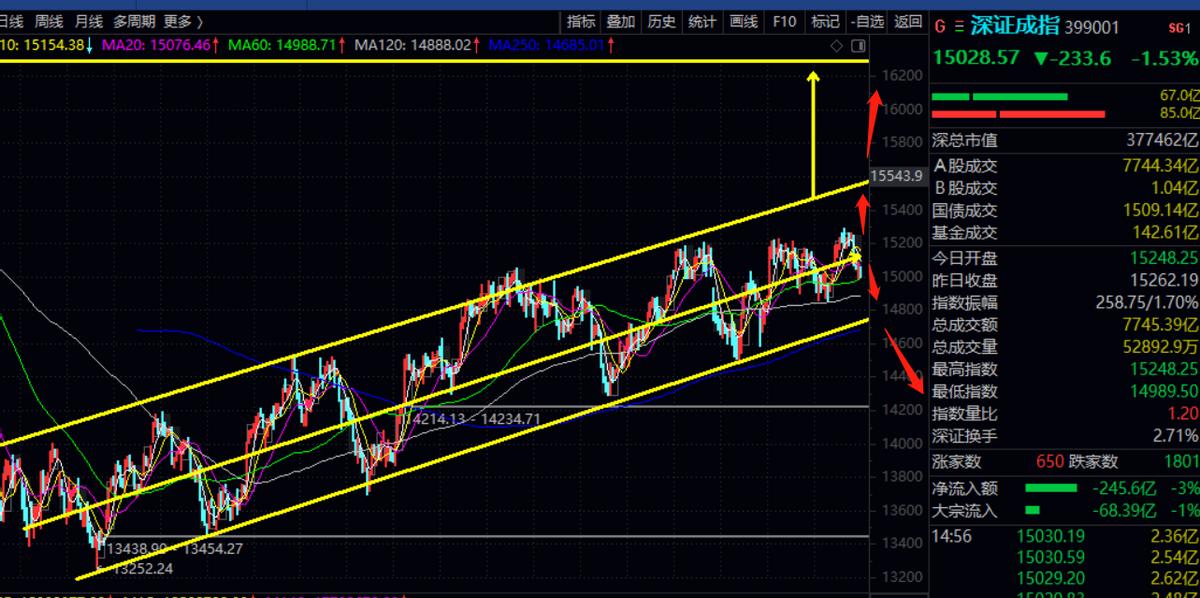This screenshot has height=598, width=1200.
Task: Click the diamond marker icon above the chart
Action: 837,46
